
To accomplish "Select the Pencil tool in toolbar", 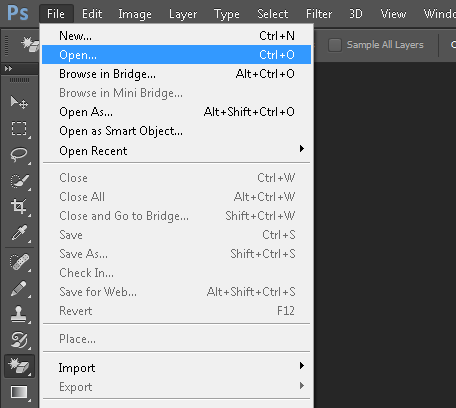I will tap(19, 288).
